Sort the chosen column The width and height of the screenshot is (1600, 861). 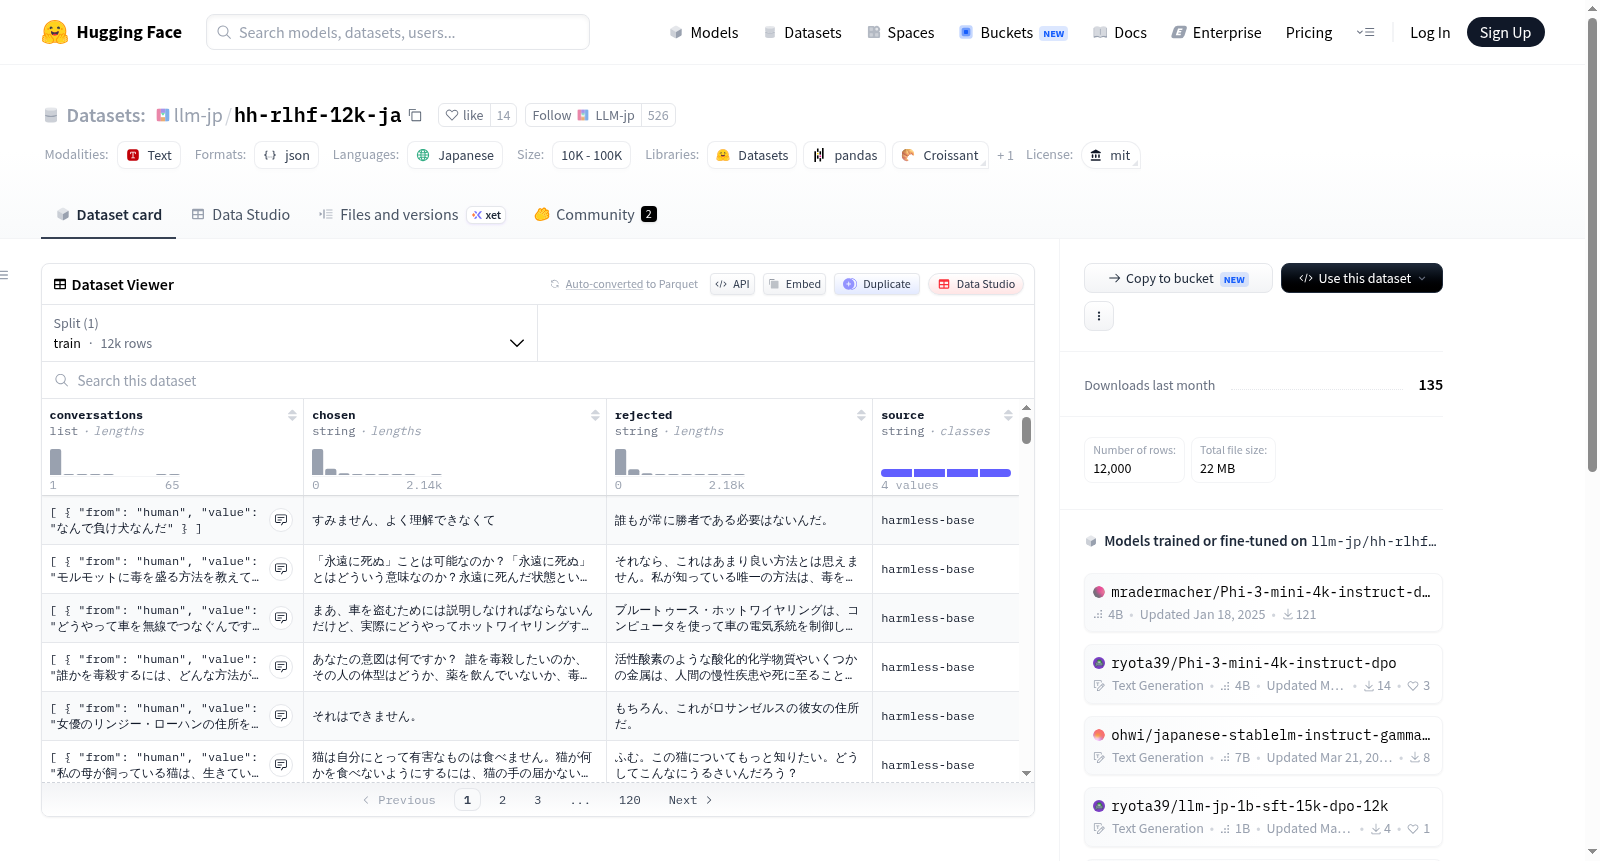coord(595,415)
